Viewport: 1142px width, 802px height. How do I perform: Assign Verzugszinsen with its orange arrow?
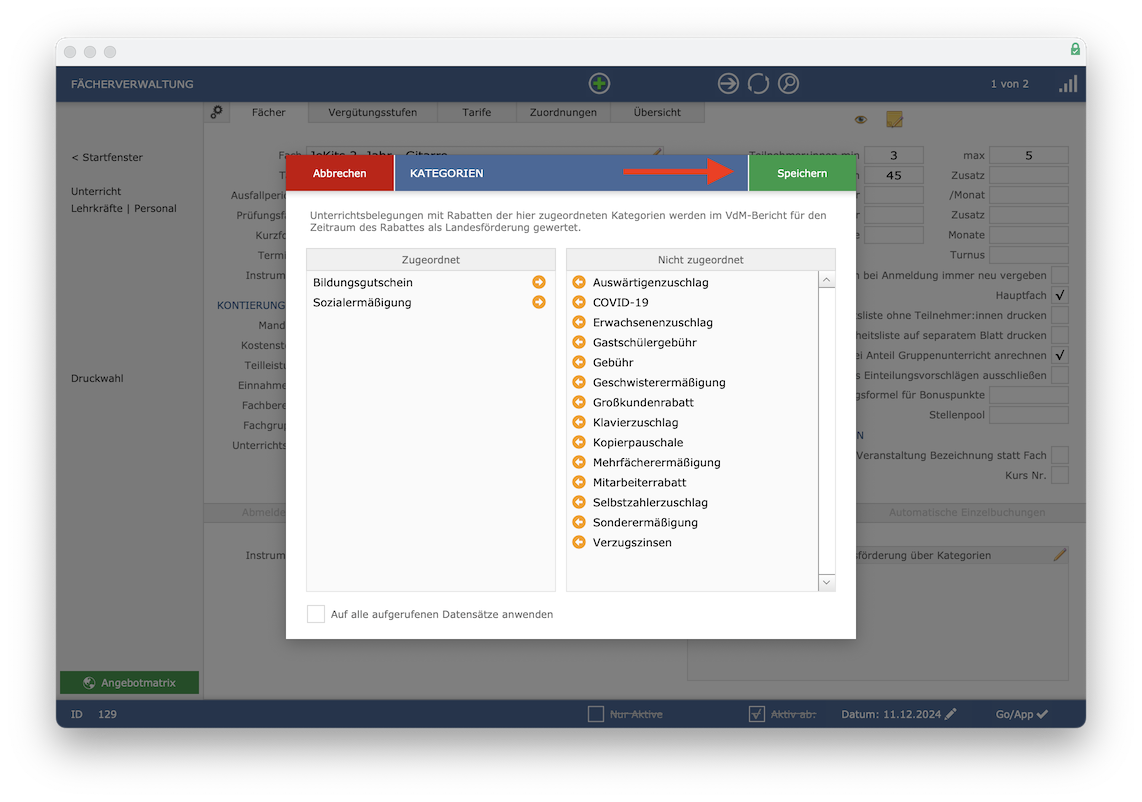(579, 543)
